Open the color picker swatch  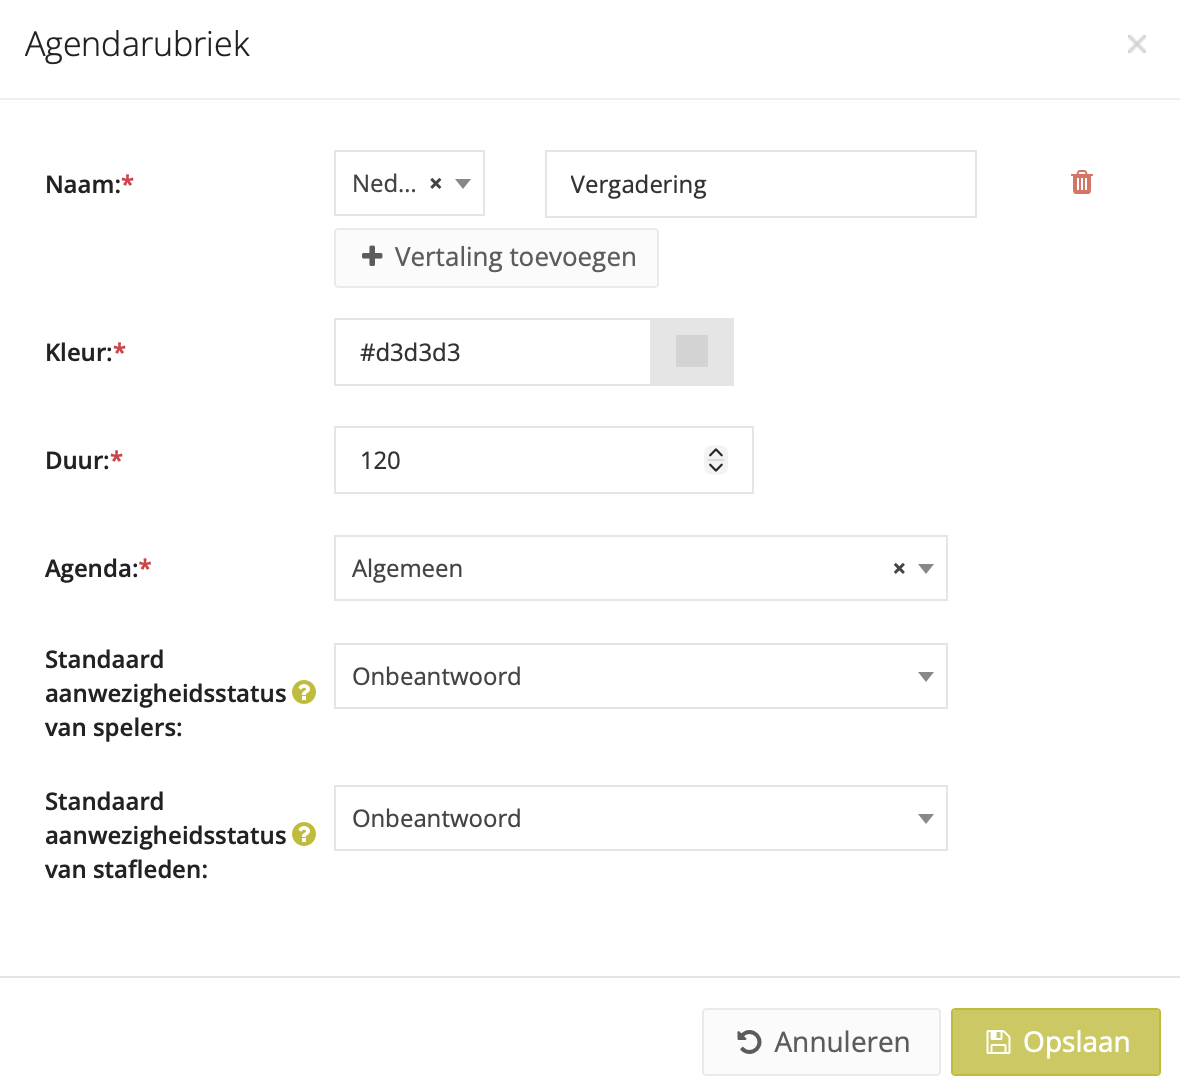pyautogui.click(x=692, y=352)
